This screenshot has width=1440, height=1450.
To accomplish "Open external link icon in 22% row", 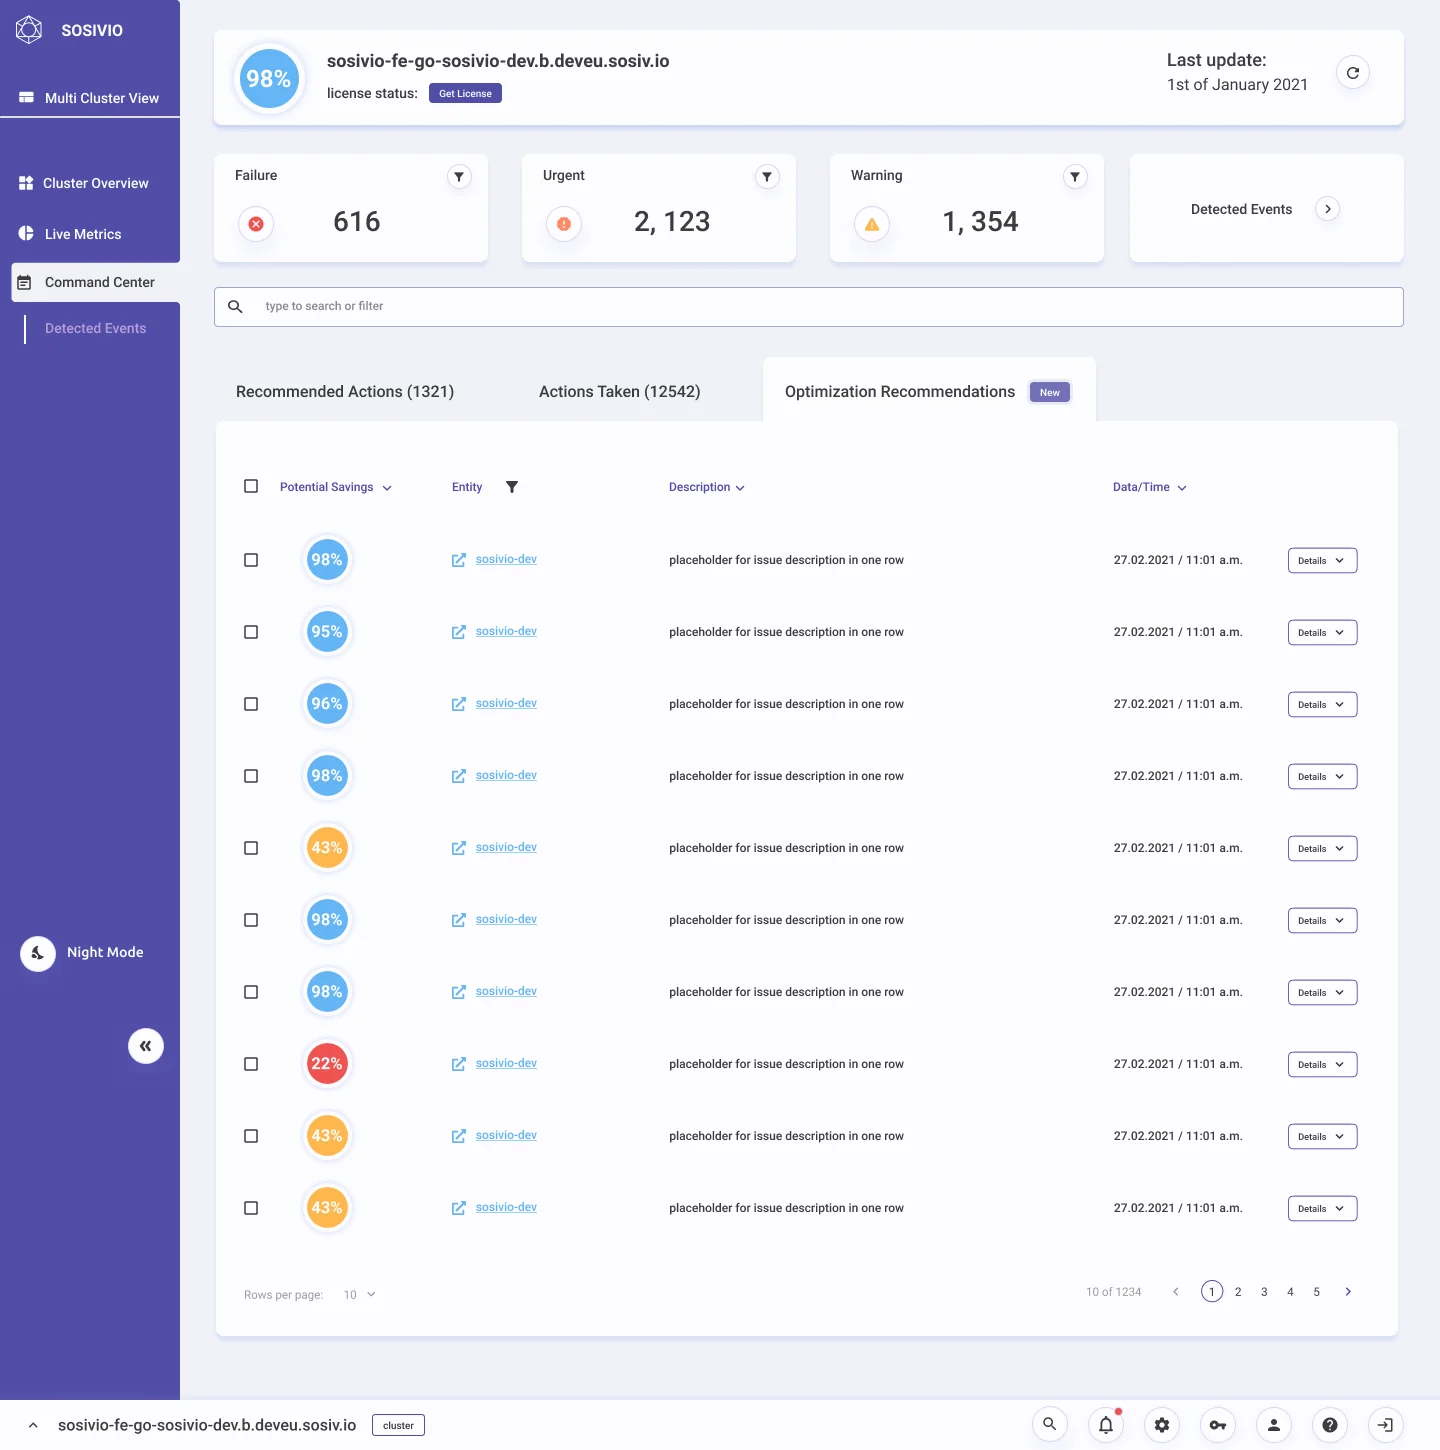I will pos(459,1064).
